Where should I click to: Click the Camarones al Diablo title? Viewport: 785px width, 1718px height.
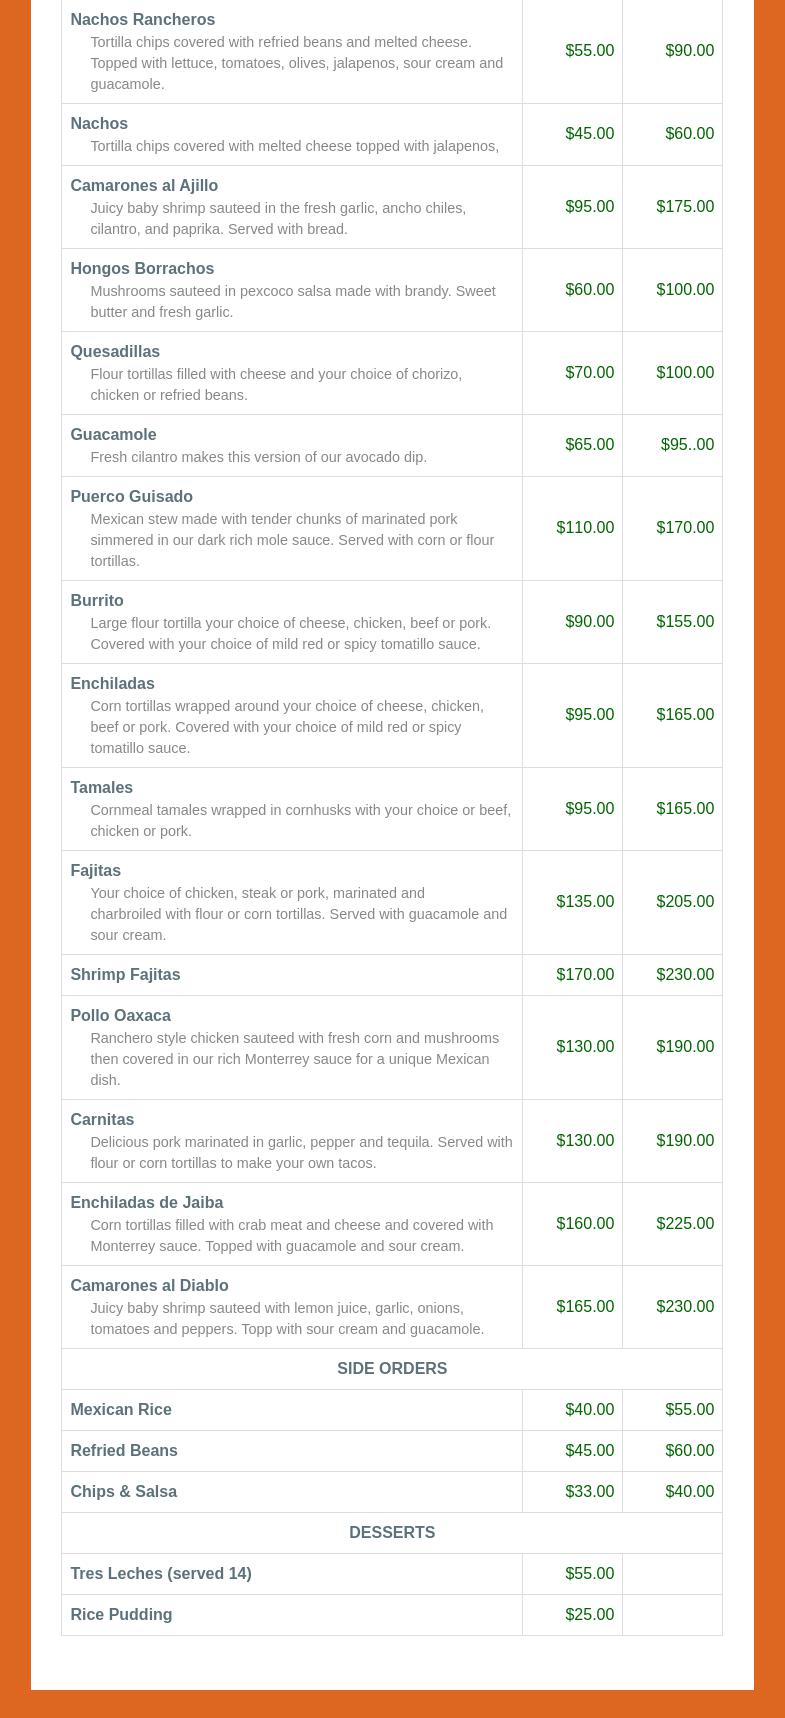tap(149, 1286)
